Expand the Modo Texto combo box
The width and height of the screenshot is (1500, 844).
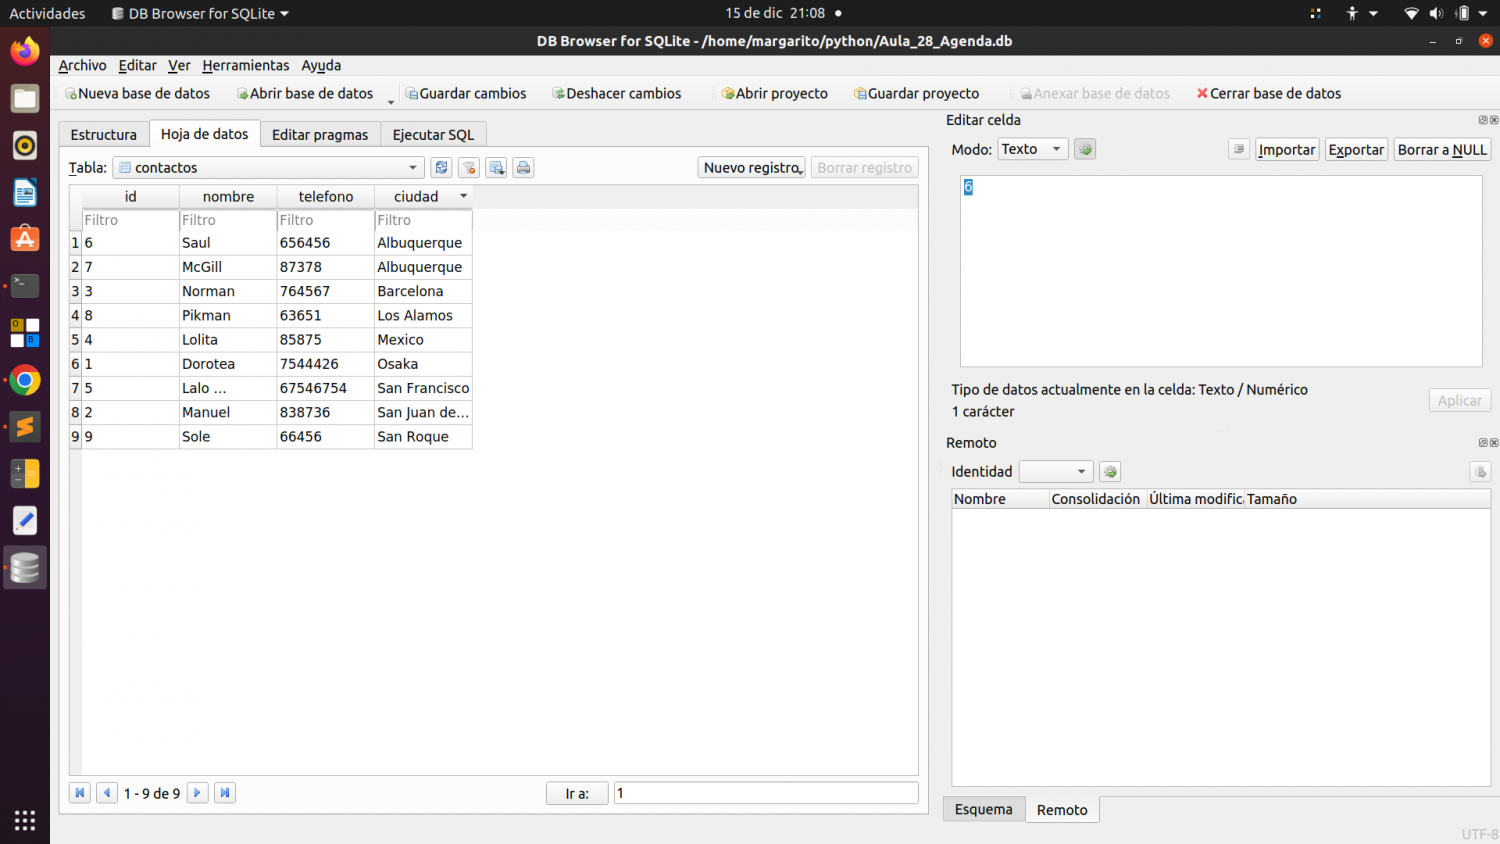pyautogui.click(x=1033, y=149)
